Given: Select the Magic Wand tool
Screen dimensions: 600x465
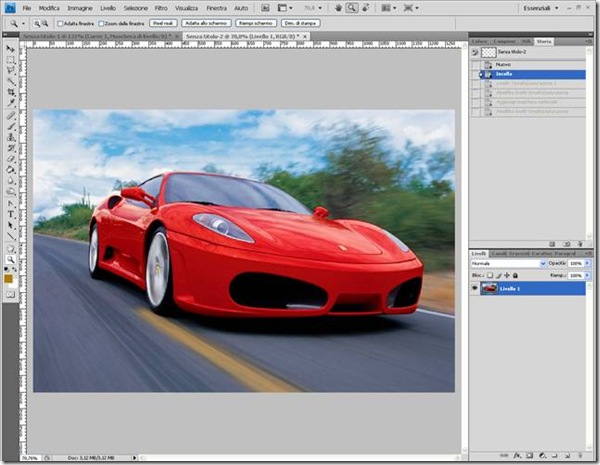Looking at the screenshot, I should [x=10, y=82].
